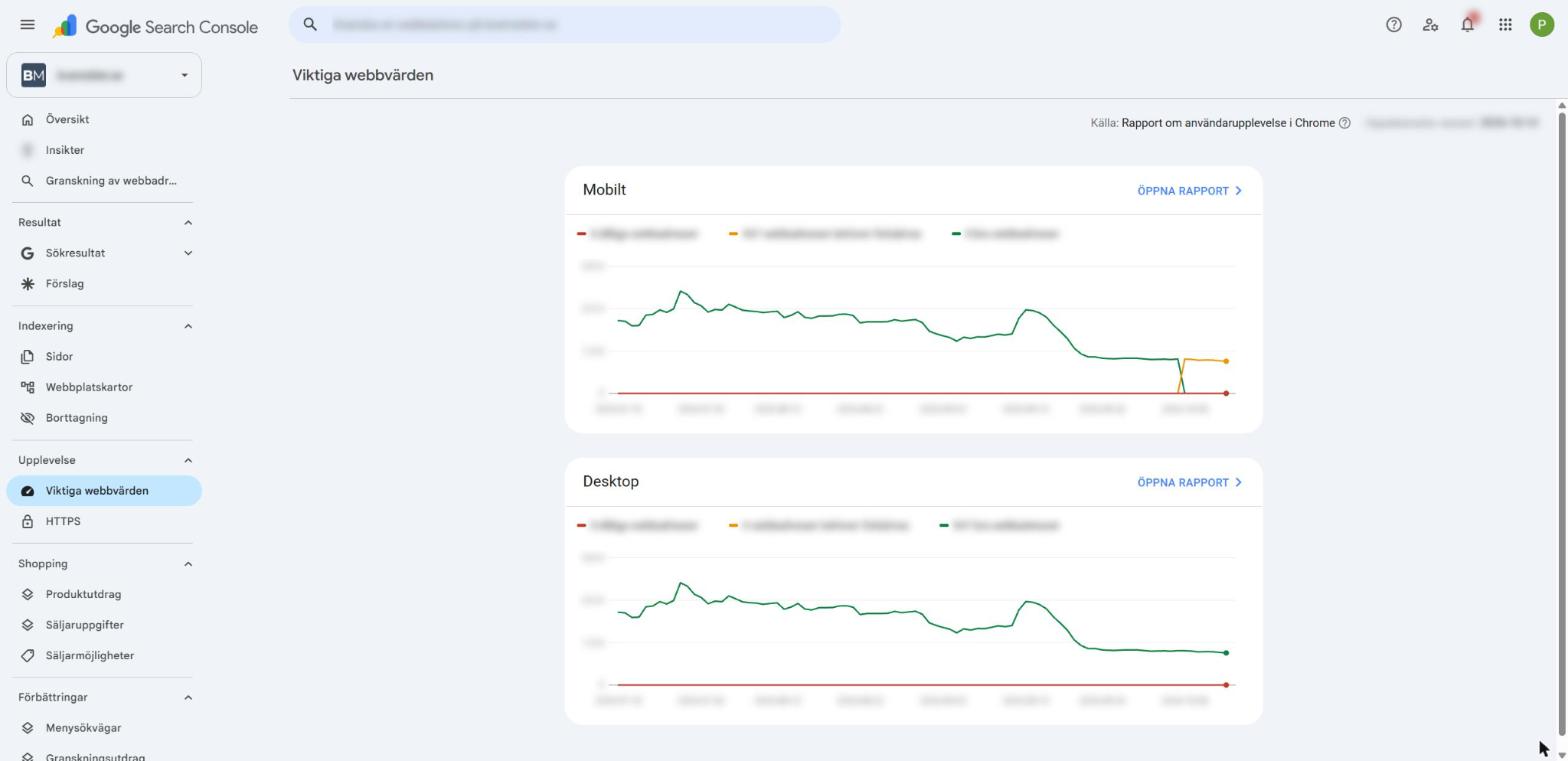Open the notifications bell
Viewport: 1568px width, 761px height.
pyautogui.click(x=1467, y=25)
